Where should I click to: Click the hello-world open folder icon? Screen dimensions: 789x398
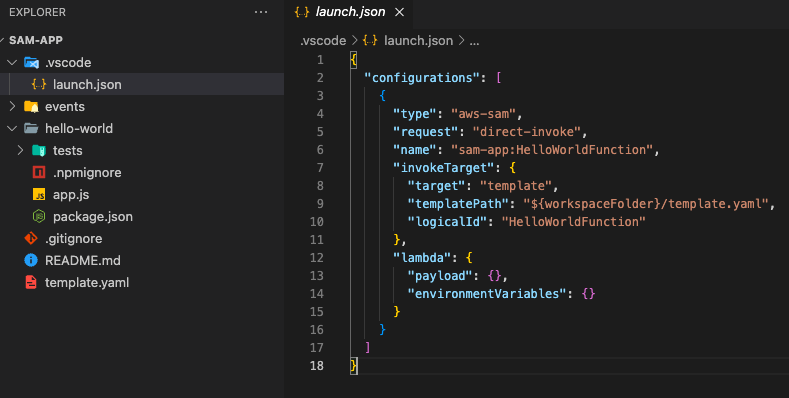[31, 128]
